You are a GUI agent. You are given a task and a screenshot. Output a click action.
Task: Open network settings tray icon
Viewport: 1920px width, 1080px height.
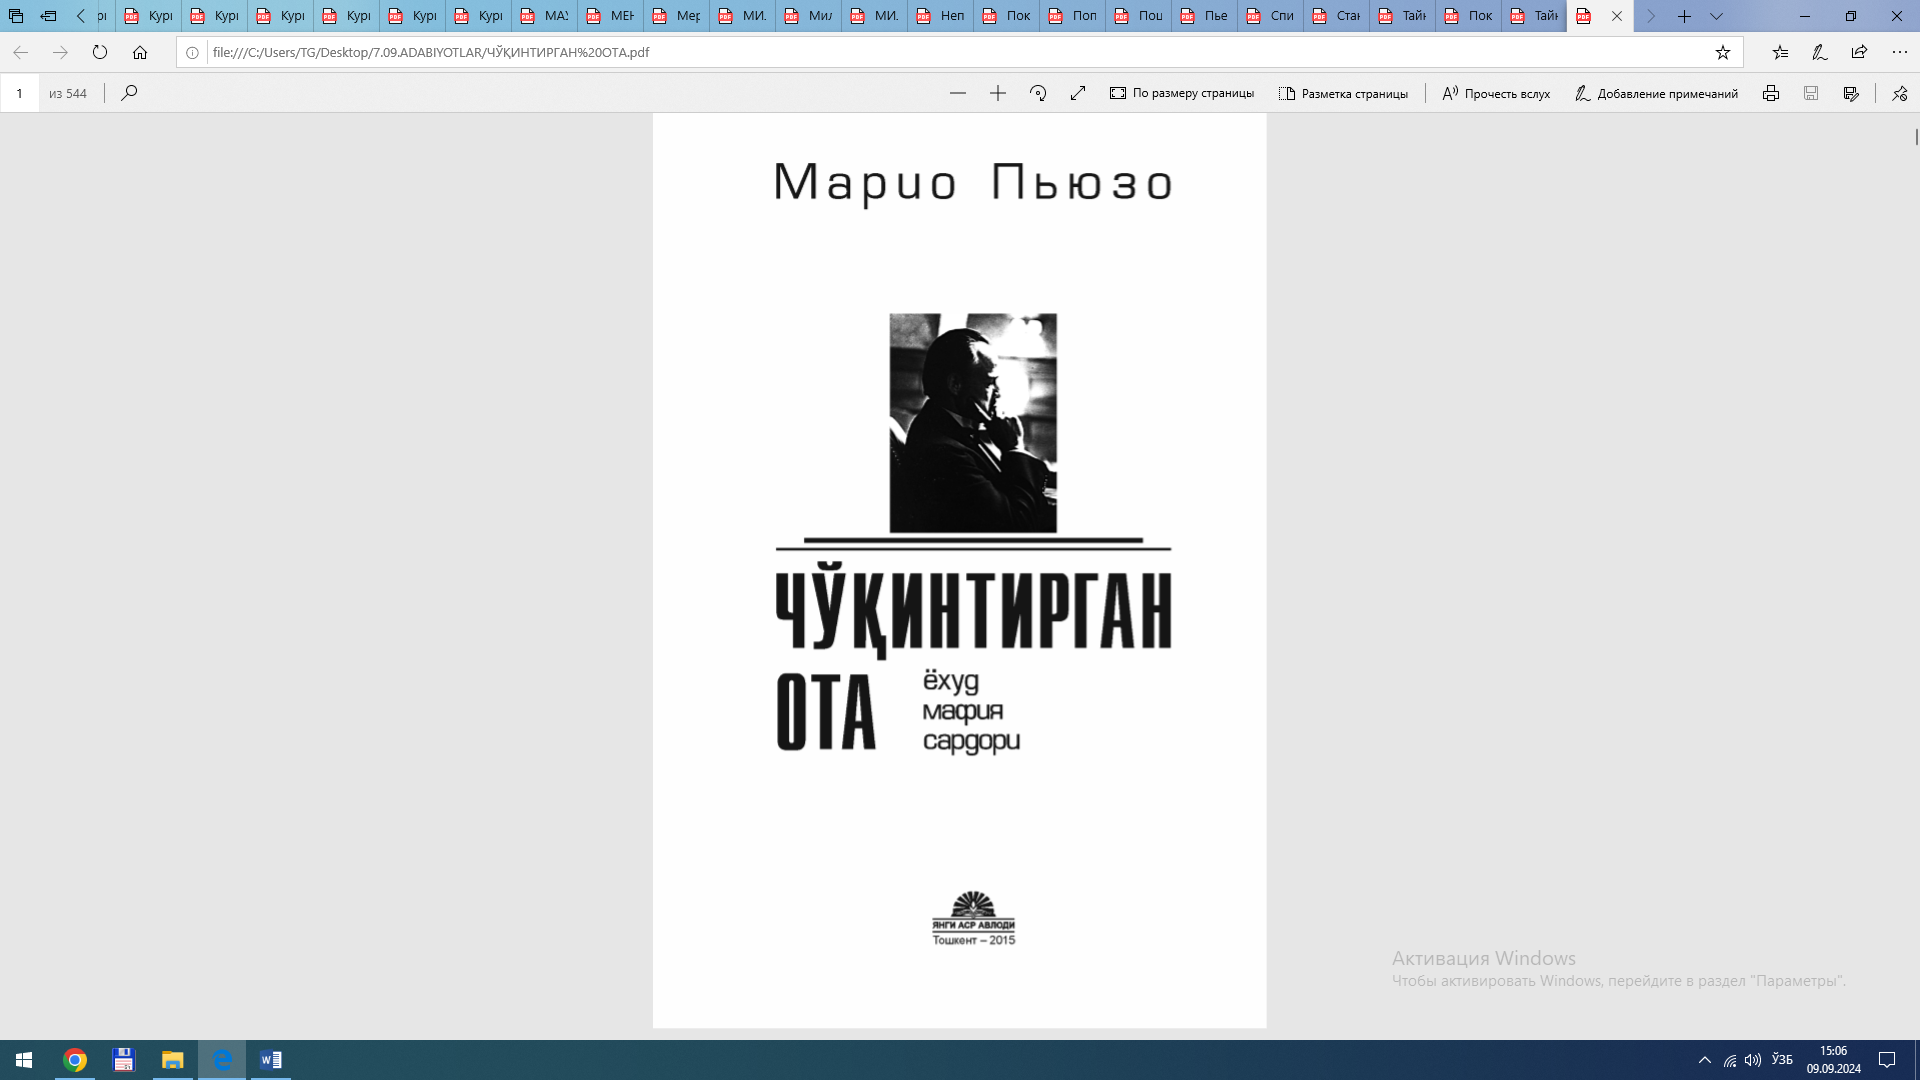(1730, 1060)
